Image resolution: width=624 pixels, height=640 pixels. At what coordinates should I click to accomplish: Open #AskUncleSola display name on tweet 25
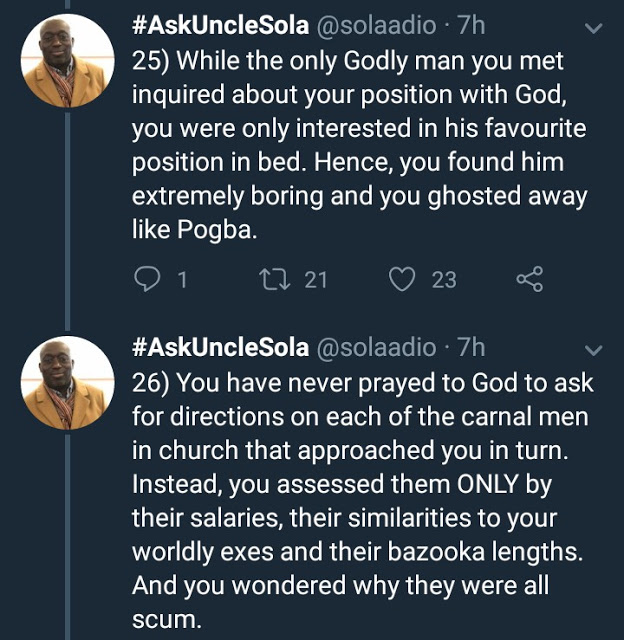click(x=219, y=28)
